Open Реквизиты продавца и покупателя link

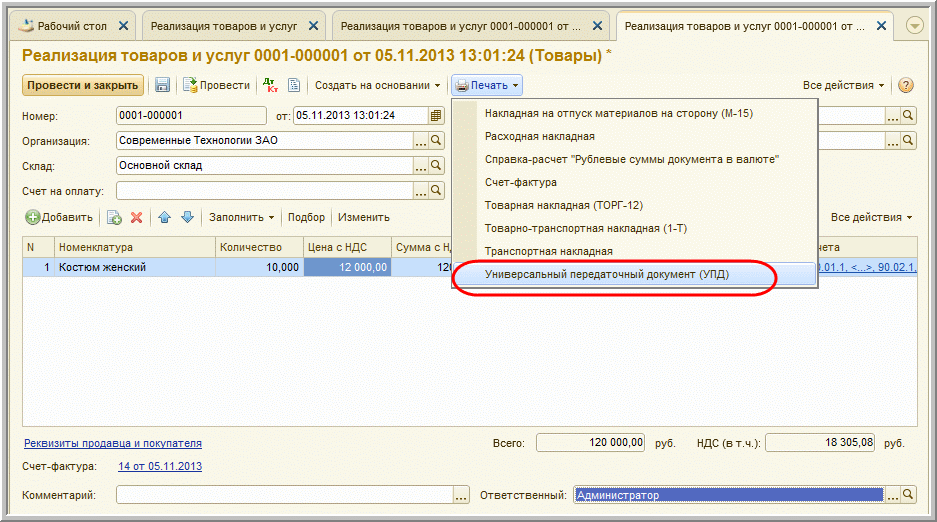click(x=113, y=443)
